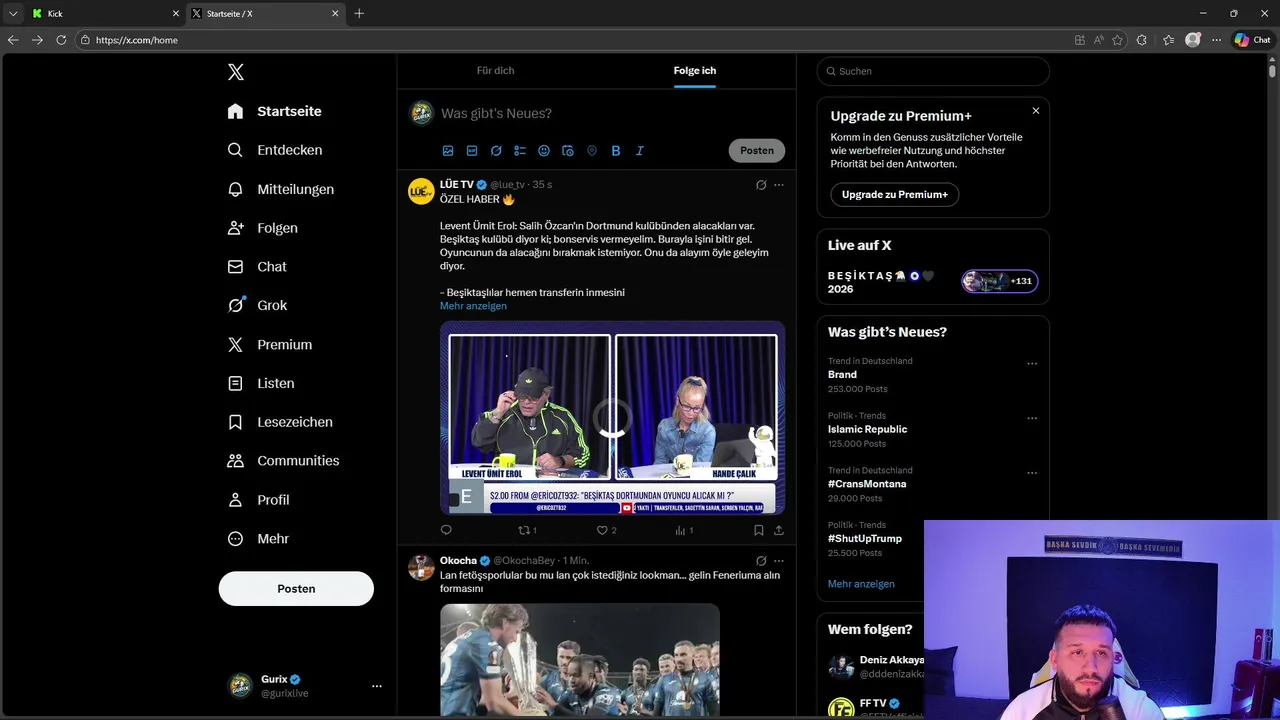Open the emoji picker in composer
Screen dimensions: 1280x720
(544, 151)
